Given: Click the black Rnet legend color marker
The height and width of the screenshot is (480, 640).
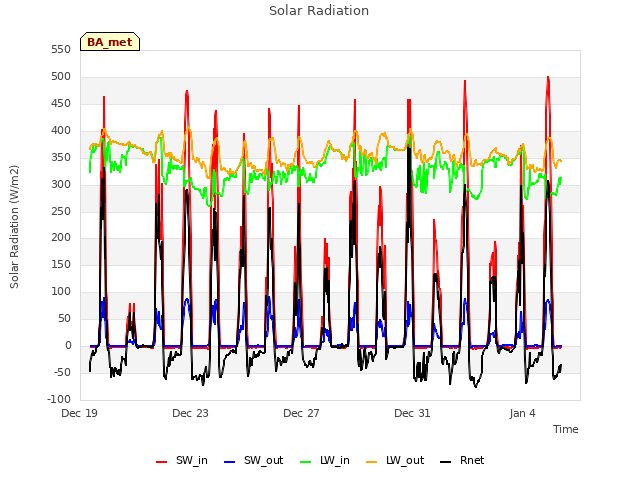Looking at the screenshot, I should click(446, 462).
